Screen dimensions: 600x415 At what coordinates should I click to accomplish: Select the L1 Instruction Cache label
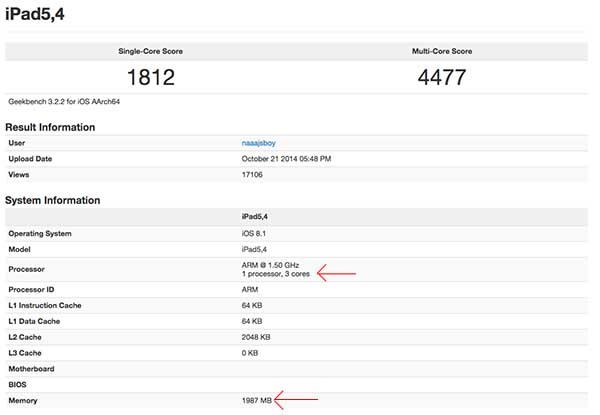45,306
